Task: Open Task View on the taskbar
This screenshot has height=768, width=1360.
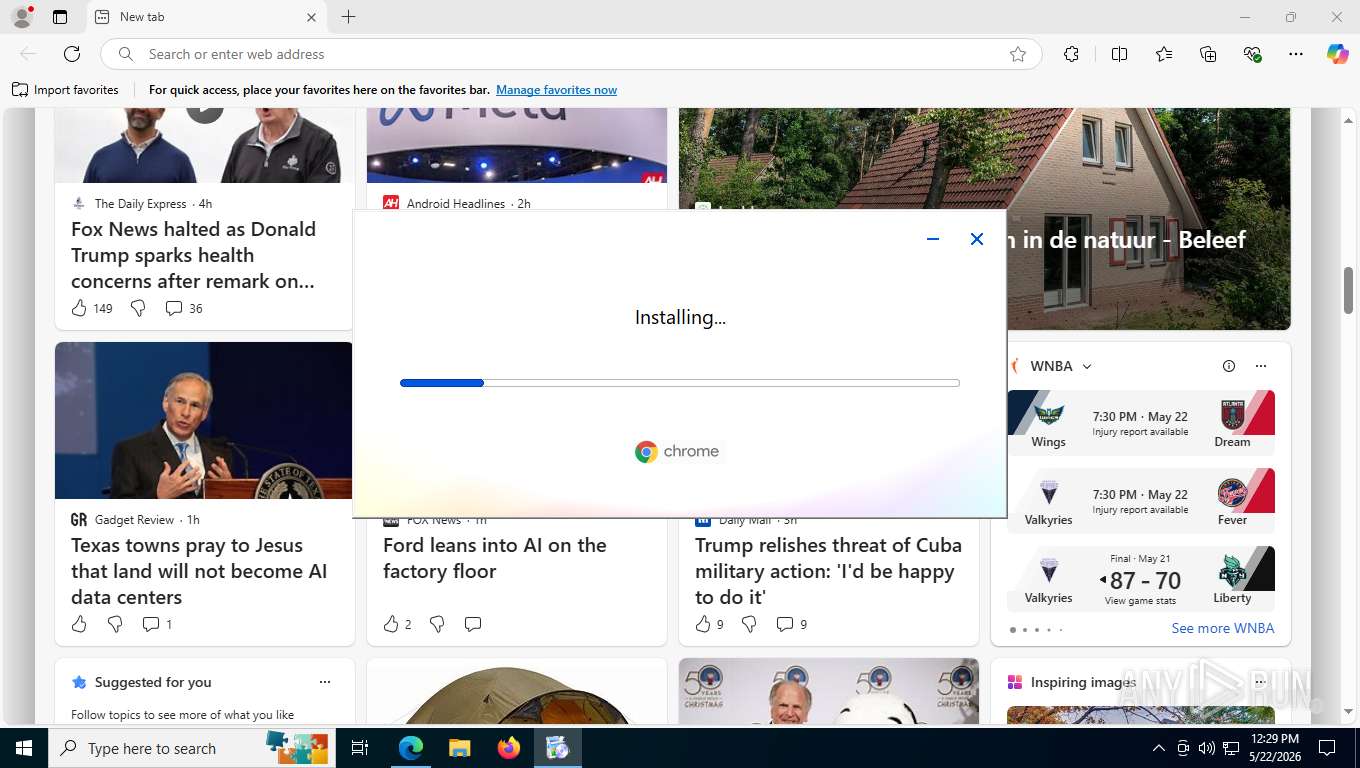Action: [x=360, y=748]
